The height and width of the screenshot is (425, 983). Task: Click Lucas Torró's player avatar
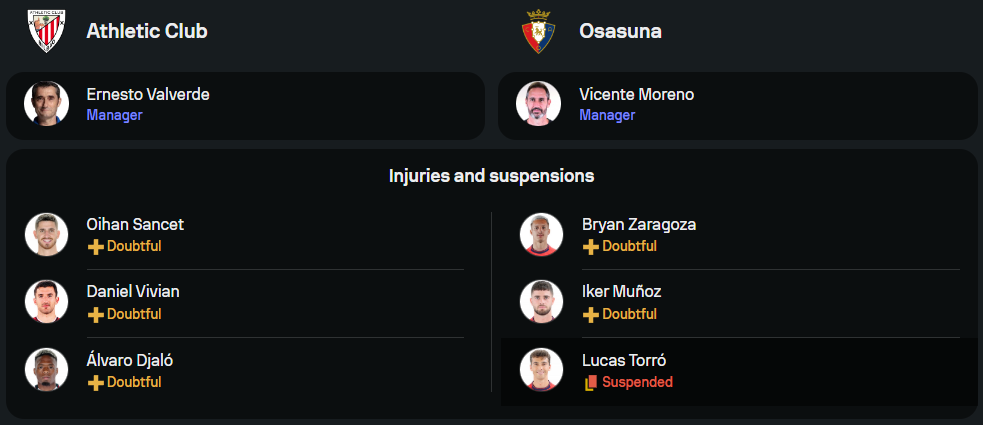click(x=541, y=370)
